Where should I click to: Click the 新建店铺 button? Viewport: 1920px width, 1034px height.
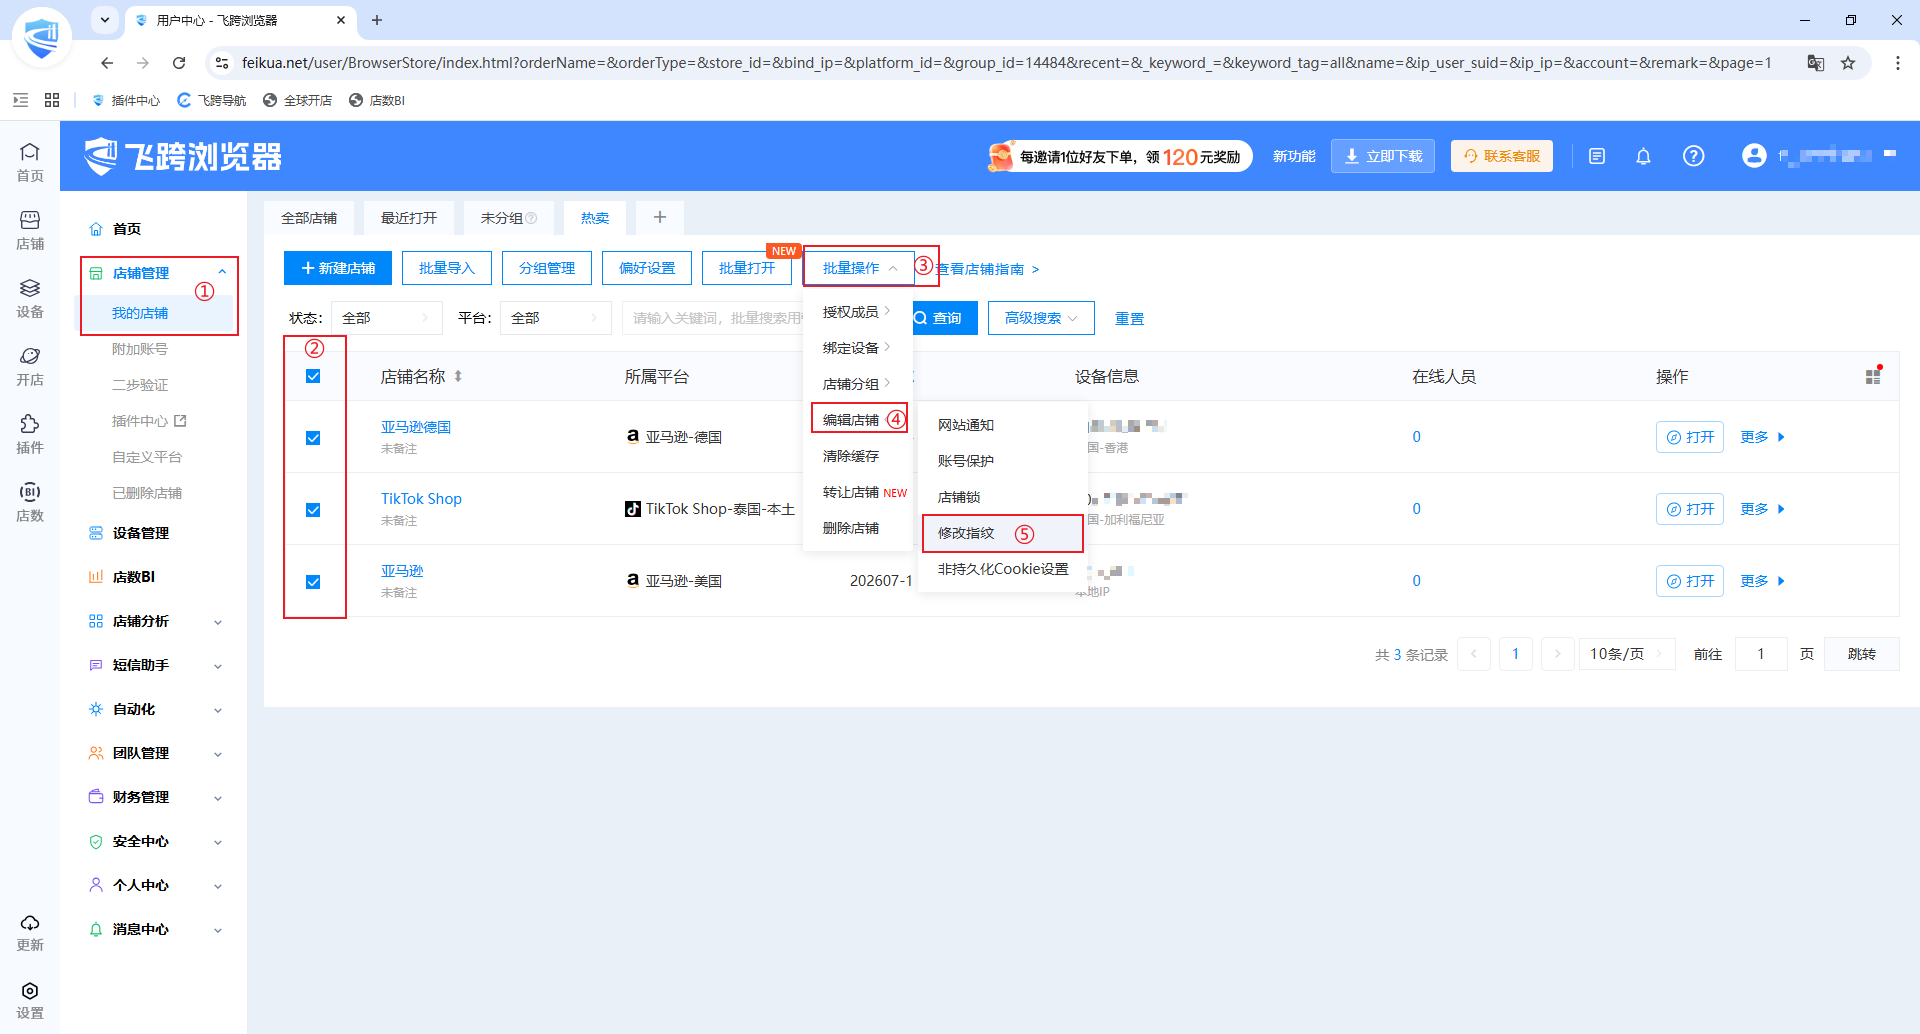click(x=338, y=268)
